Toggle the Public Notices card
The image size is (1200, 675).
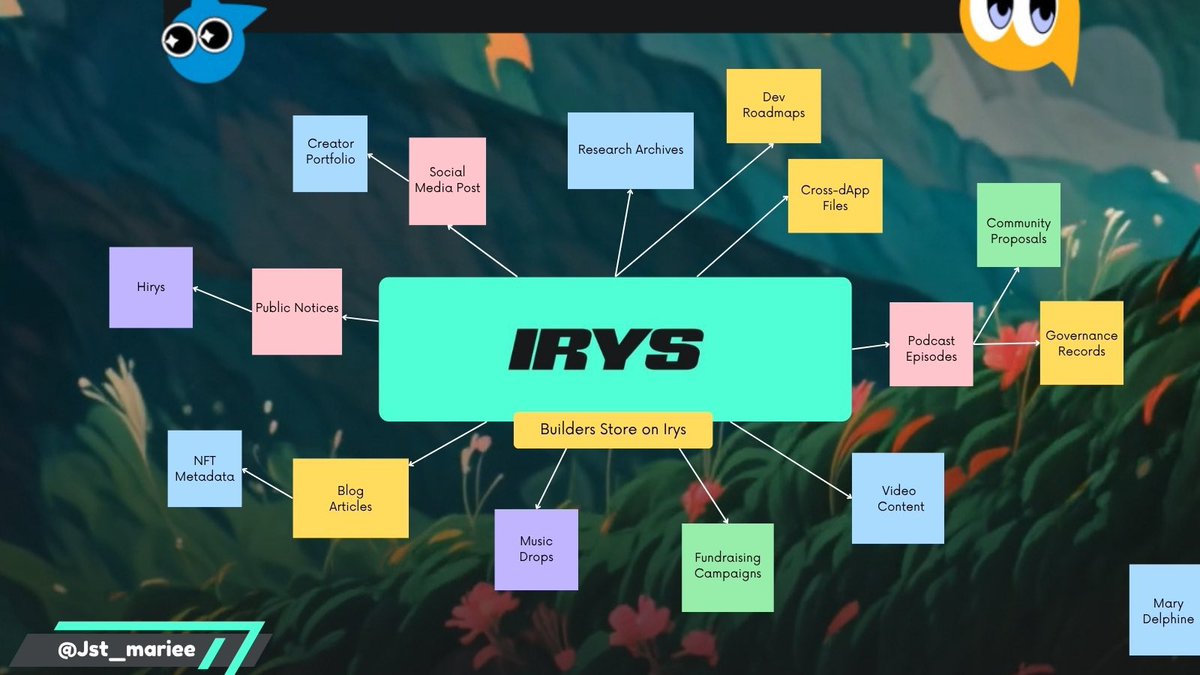[x=296, y=308]
